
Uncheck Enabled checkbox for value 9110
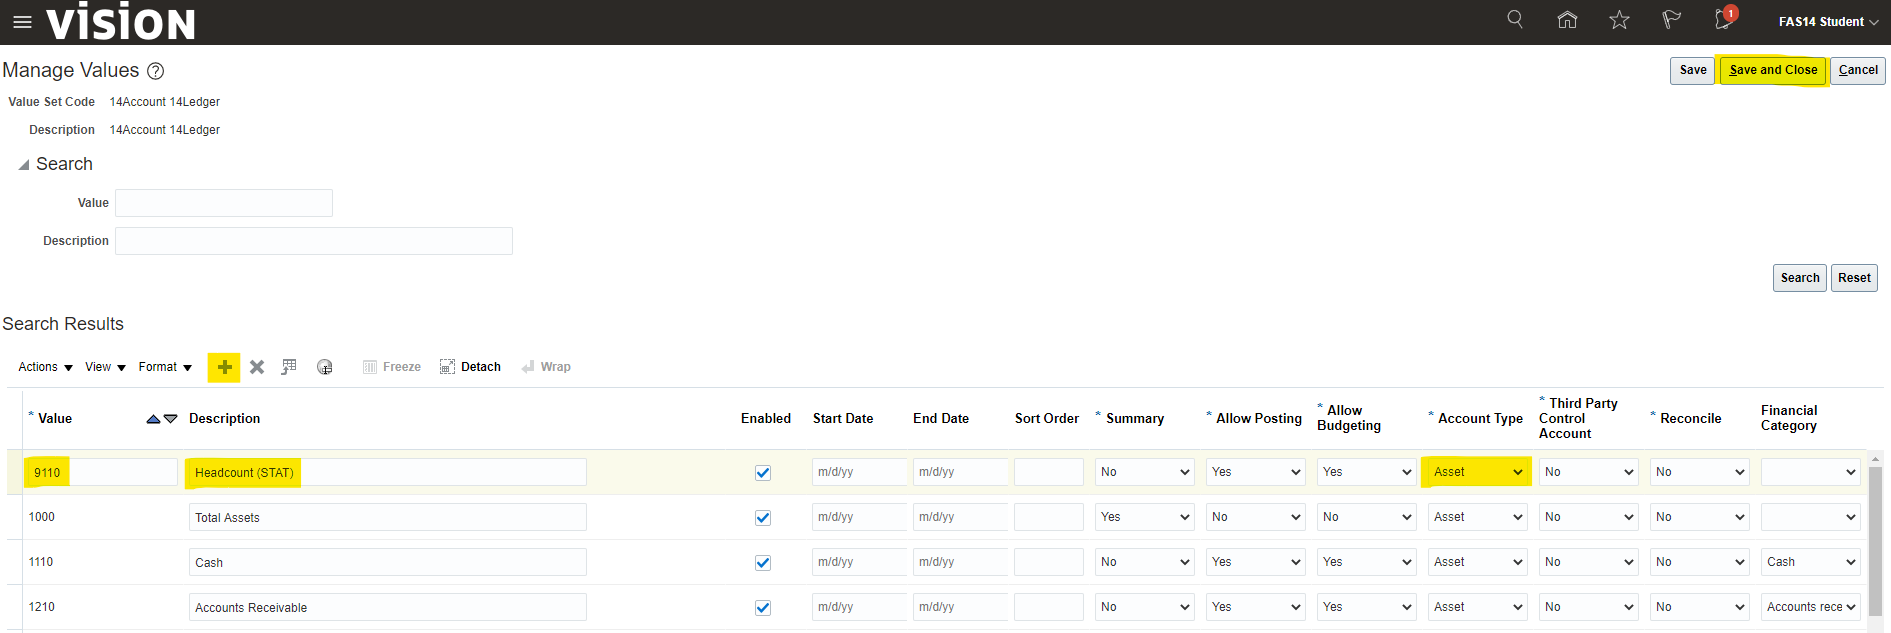[763, 473]
